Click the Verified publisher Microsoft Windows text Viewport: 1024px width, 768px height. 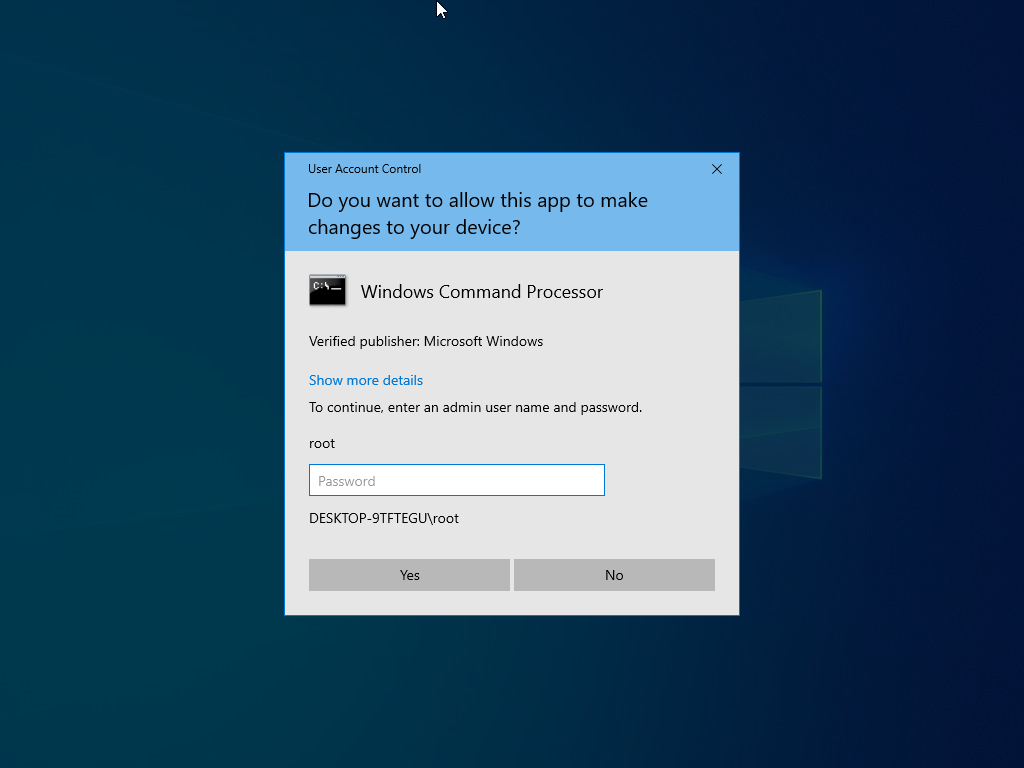pyautogui.click(x=425, y=341)
